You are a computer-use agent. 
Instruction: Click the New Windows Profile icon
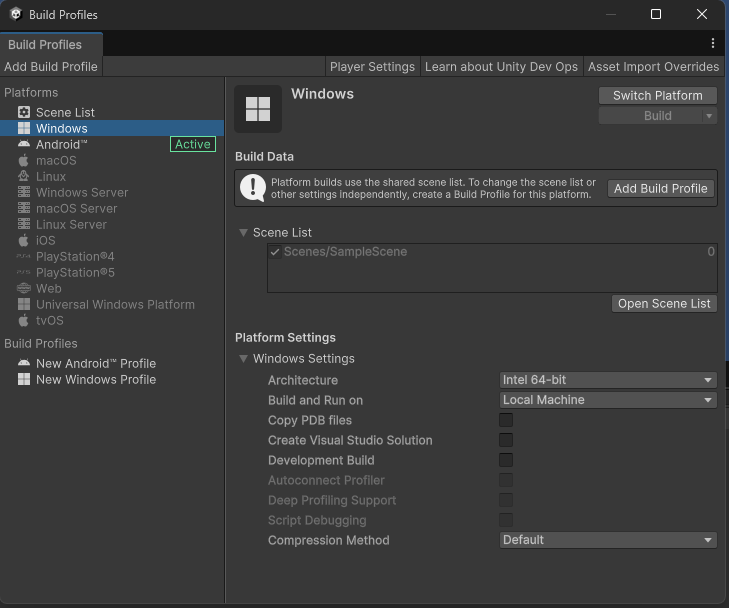(24, 379)
